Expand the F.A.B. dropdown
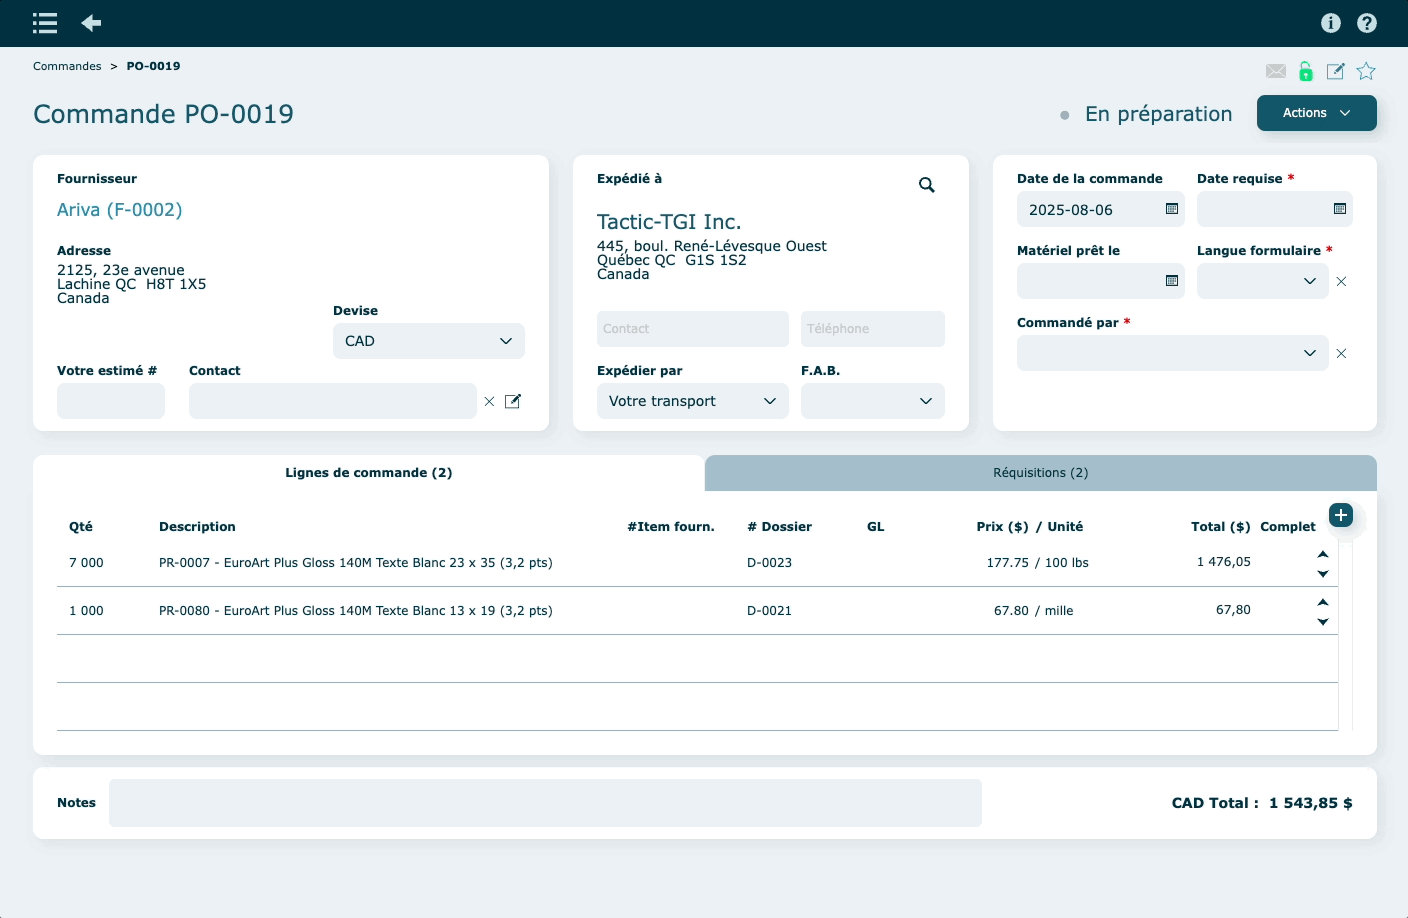The height and width of the screenshot is (918, 1408). pos(872,401)
